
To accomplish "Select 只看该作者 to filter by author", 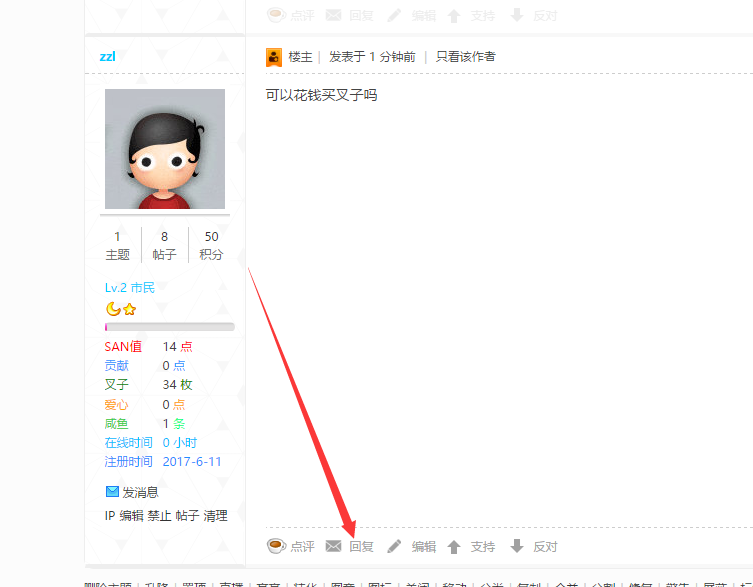I will [465, 57].
